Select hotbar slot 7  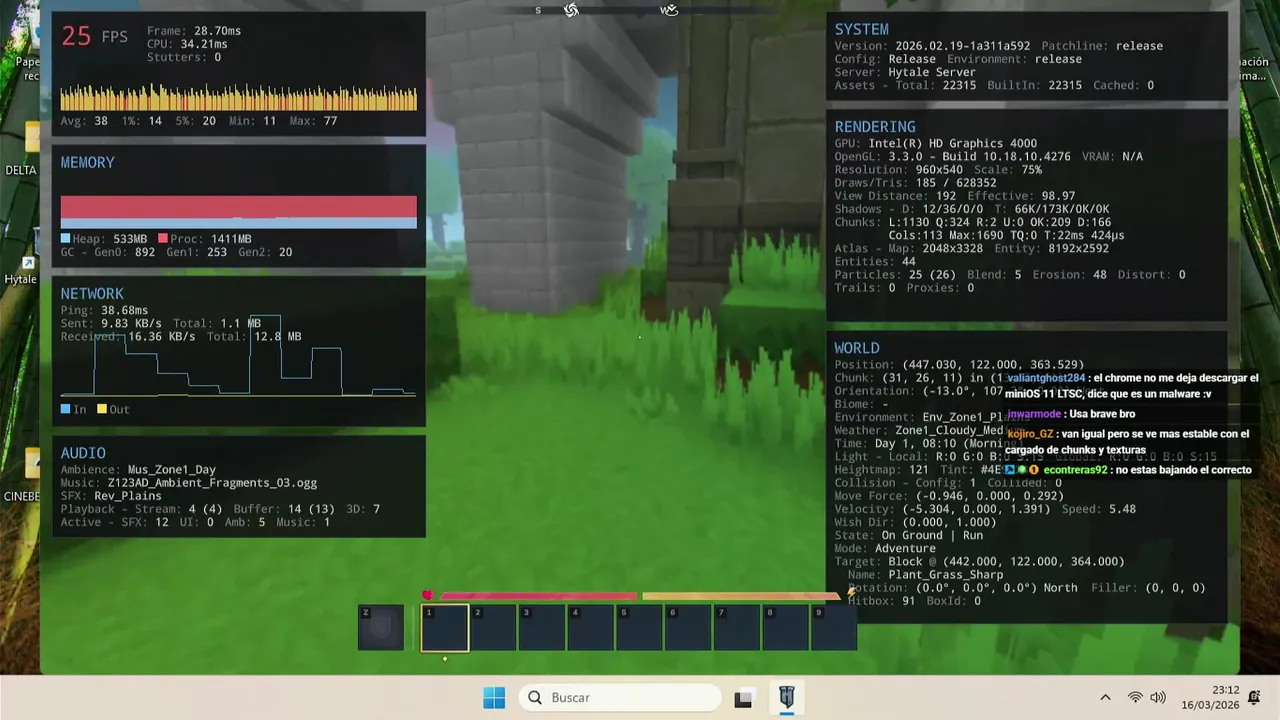pyautogui.click(x=736, y=628)
